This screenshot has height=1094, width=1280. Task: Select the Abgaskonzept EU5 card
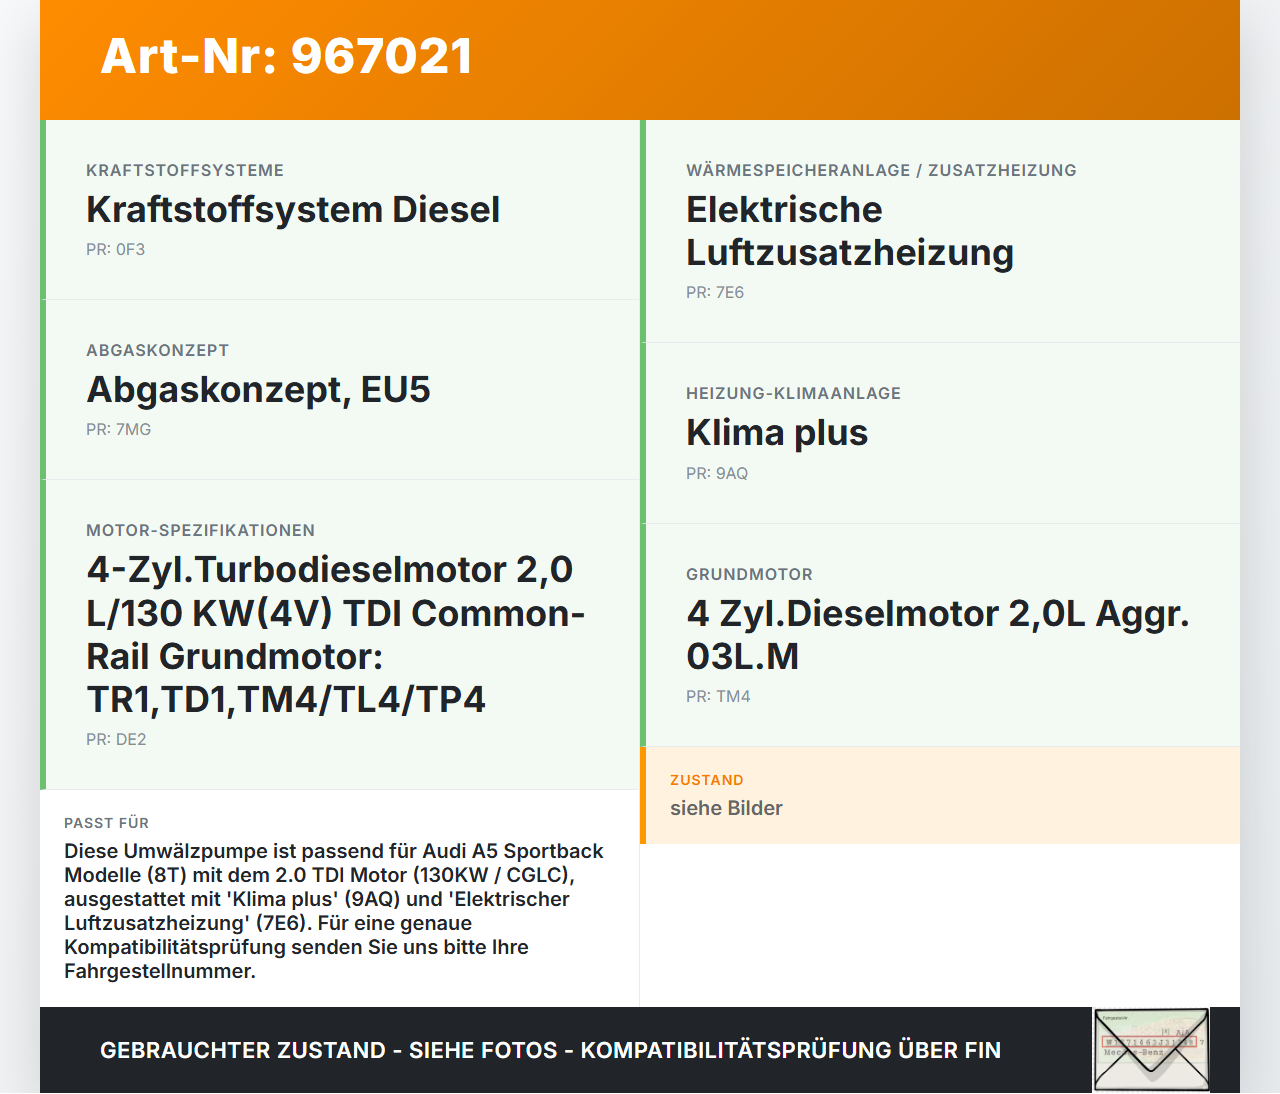tap(340, 390)
